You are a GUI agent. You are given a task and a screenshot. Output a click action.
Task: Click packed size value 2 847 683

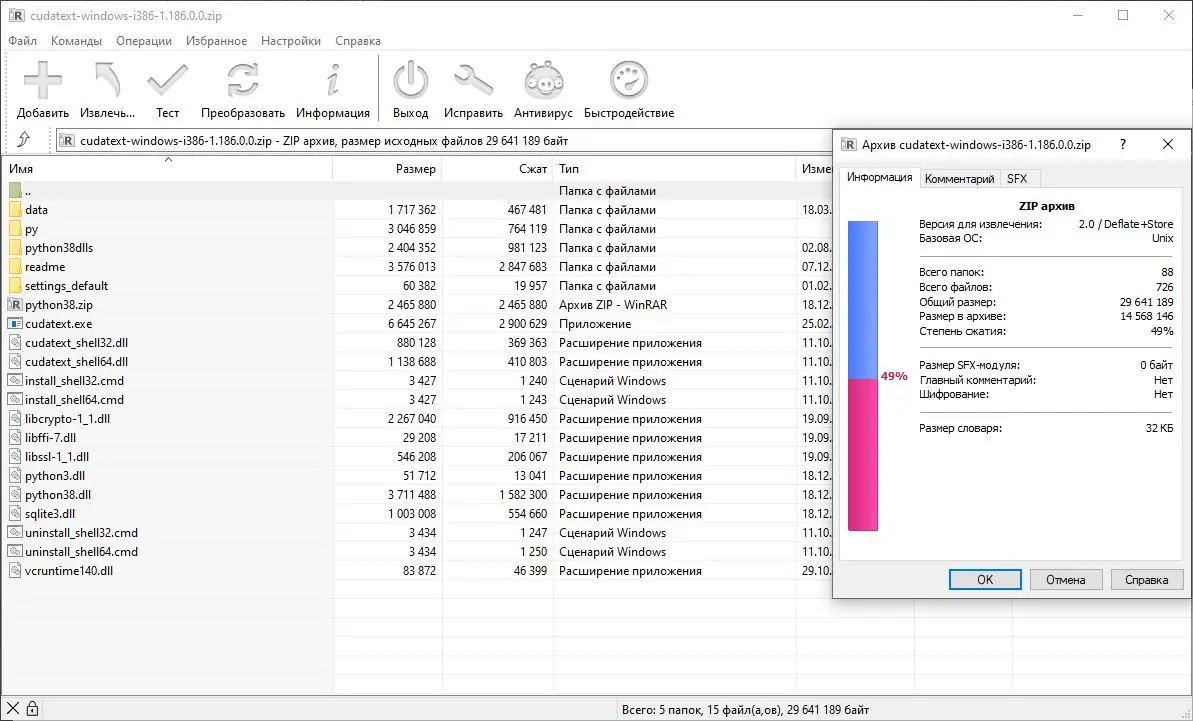coord(523,267)
